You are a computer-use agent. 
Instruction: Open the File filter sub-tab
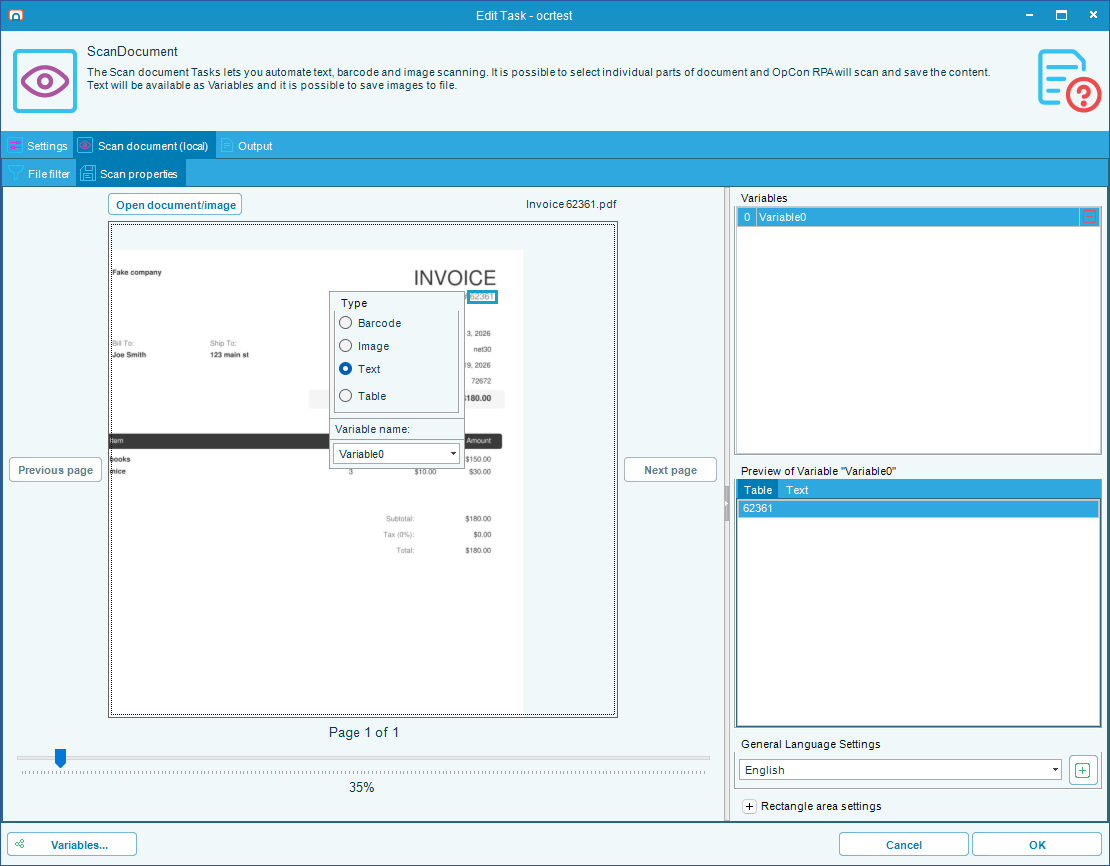coord(40,173)
